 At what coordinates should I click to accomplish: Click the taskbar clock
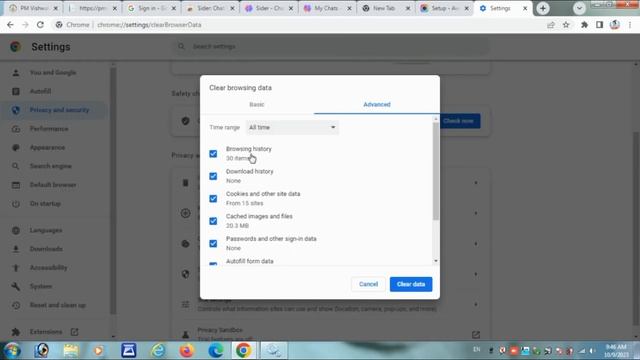pos(616,351)
